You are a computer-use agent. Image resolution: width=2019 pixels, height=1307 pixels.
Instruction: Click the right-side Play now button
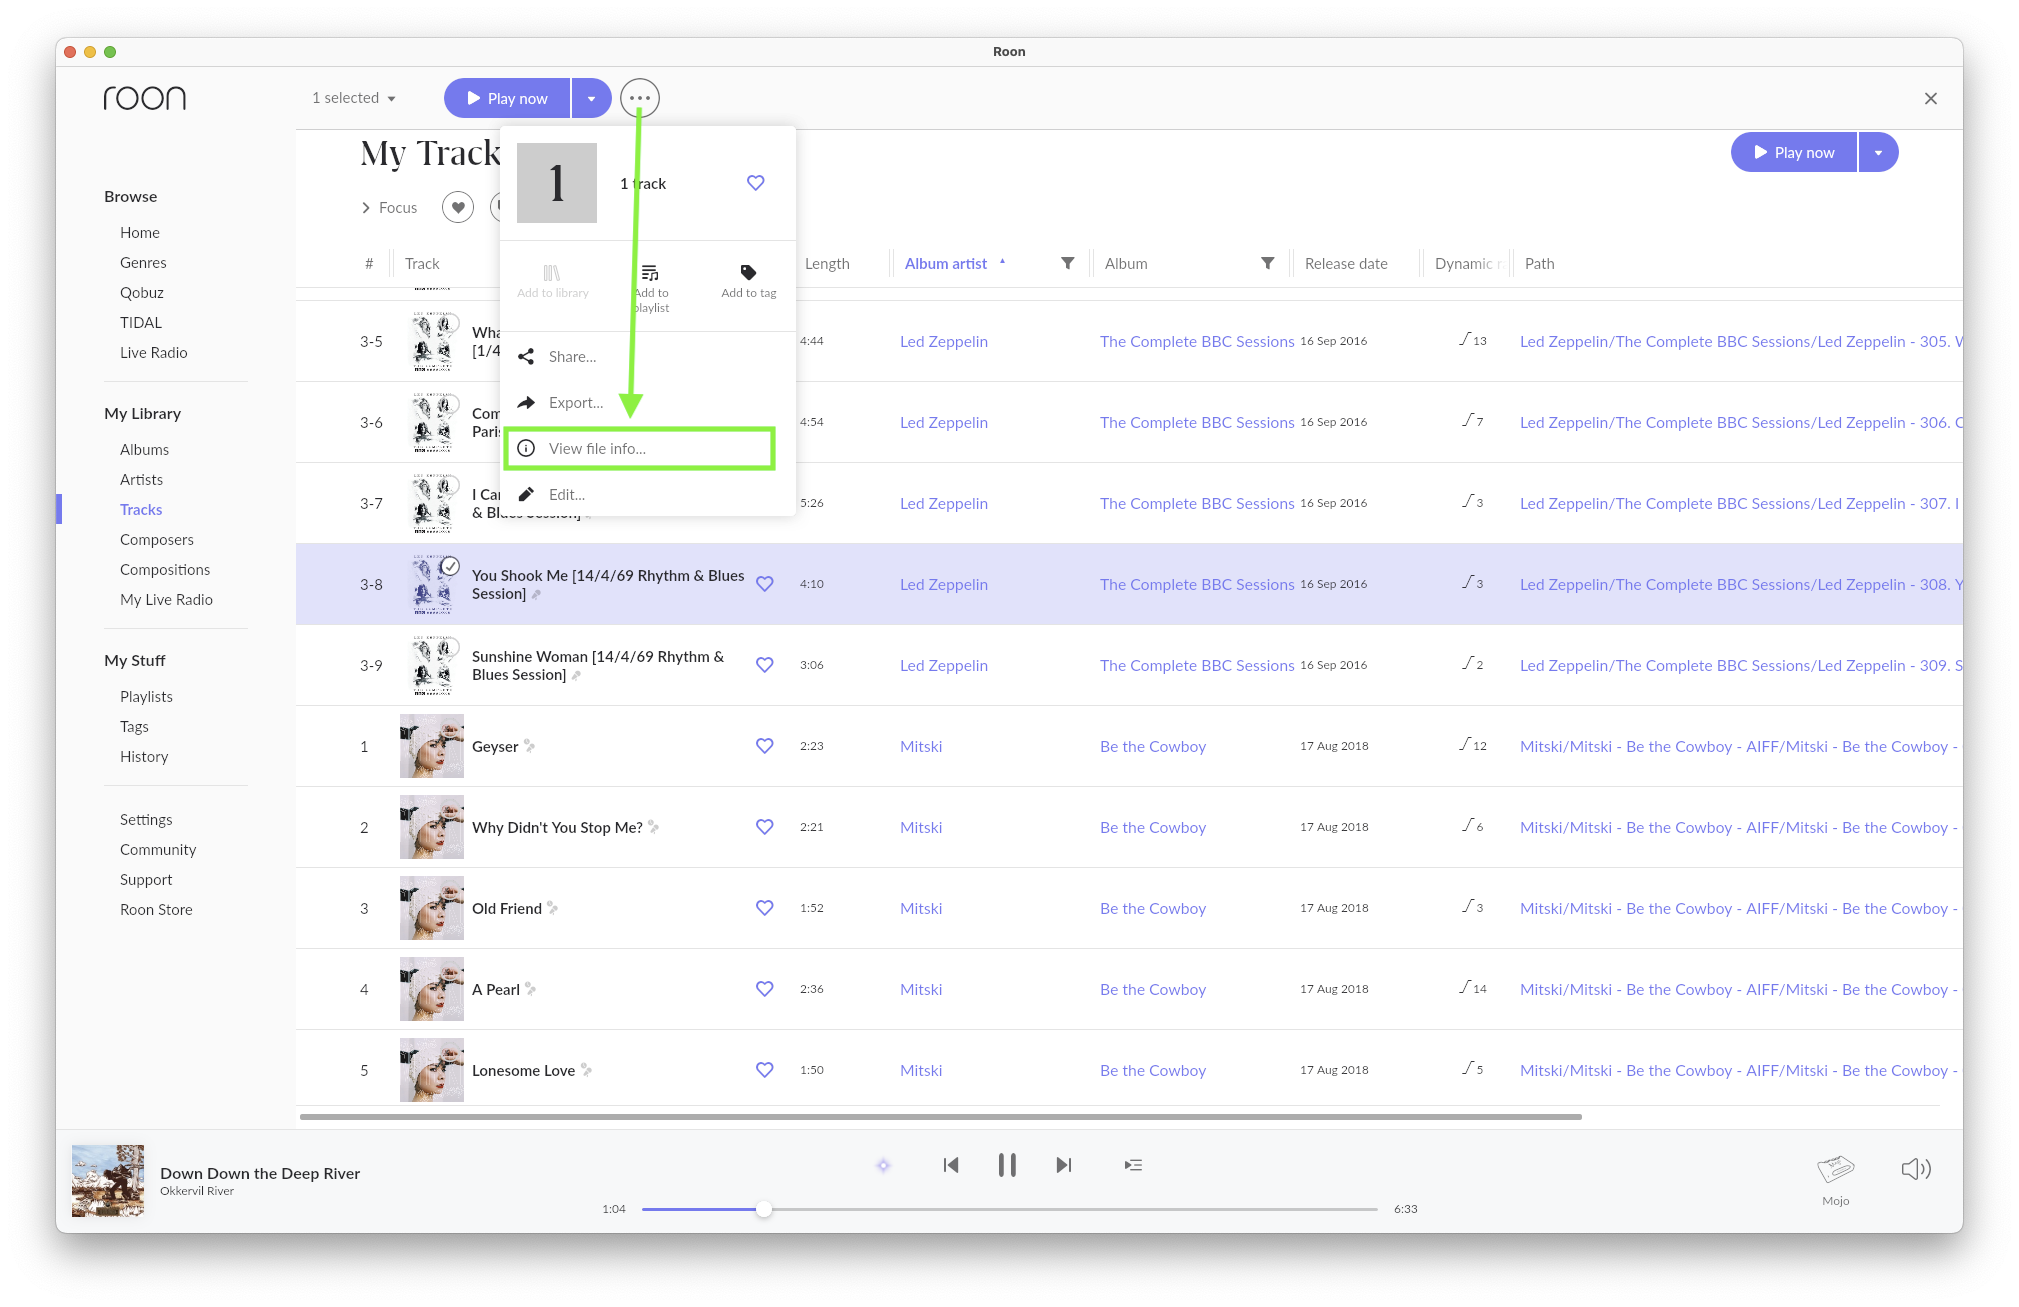[1794, 152]
